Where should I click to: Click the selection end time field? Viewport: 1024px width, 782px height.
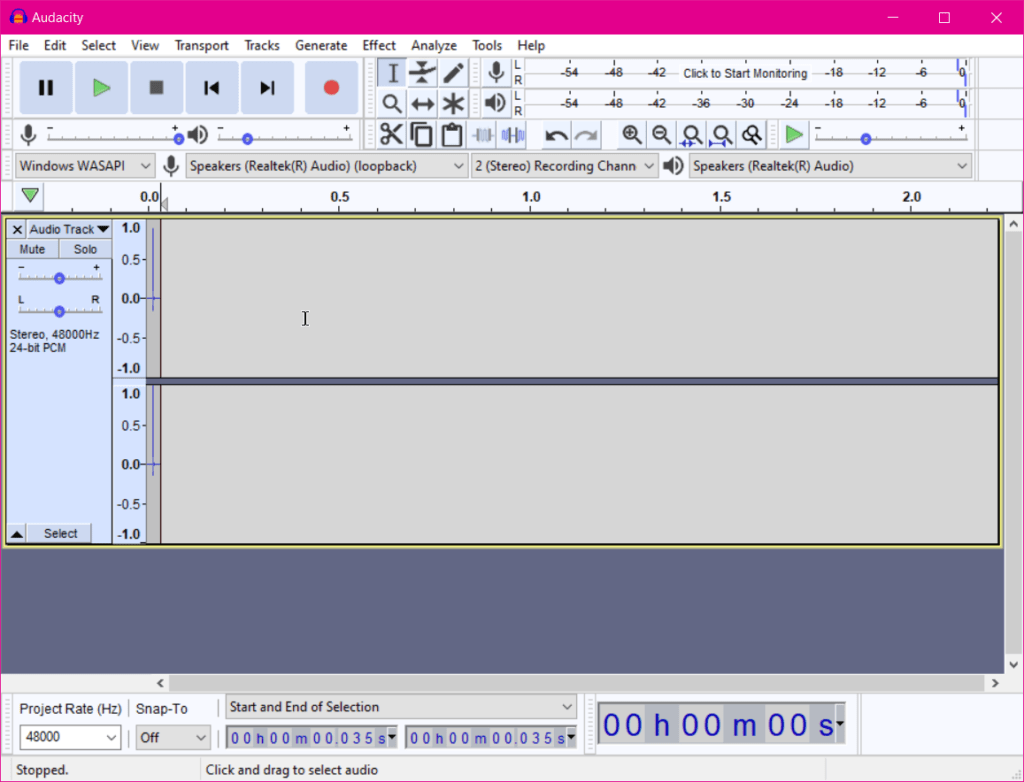coord(490,738)
